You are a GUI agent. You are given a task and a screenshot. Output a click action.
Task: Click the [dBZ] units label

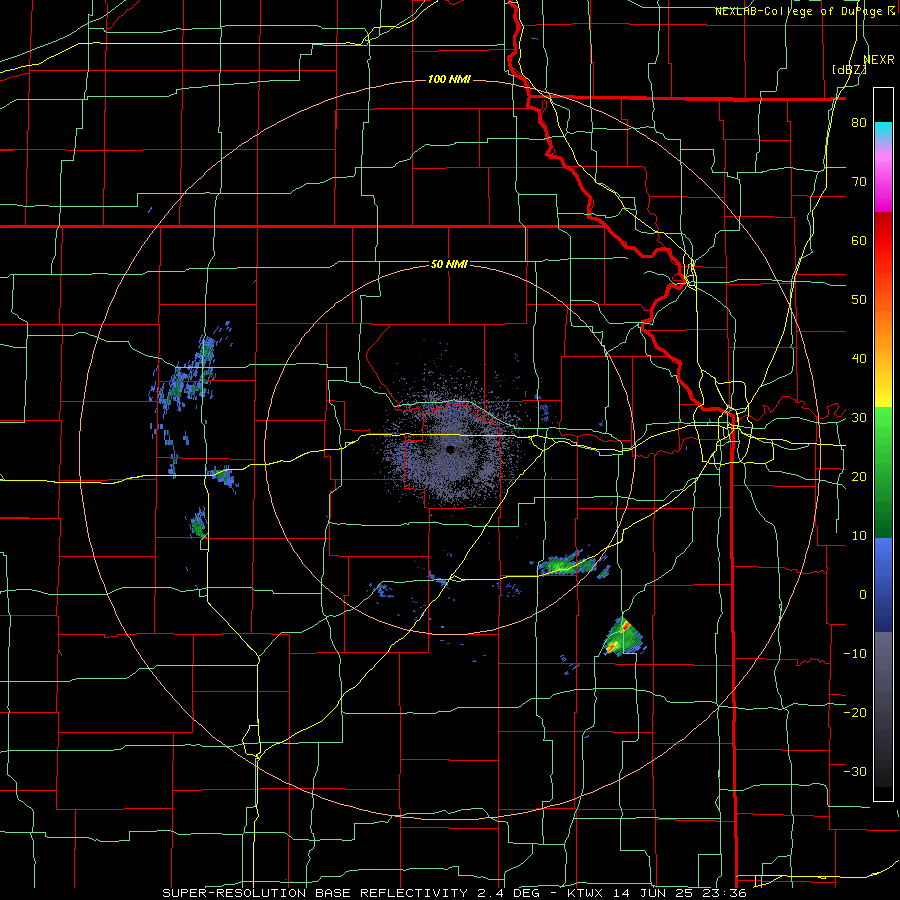(x=849, y=69)
